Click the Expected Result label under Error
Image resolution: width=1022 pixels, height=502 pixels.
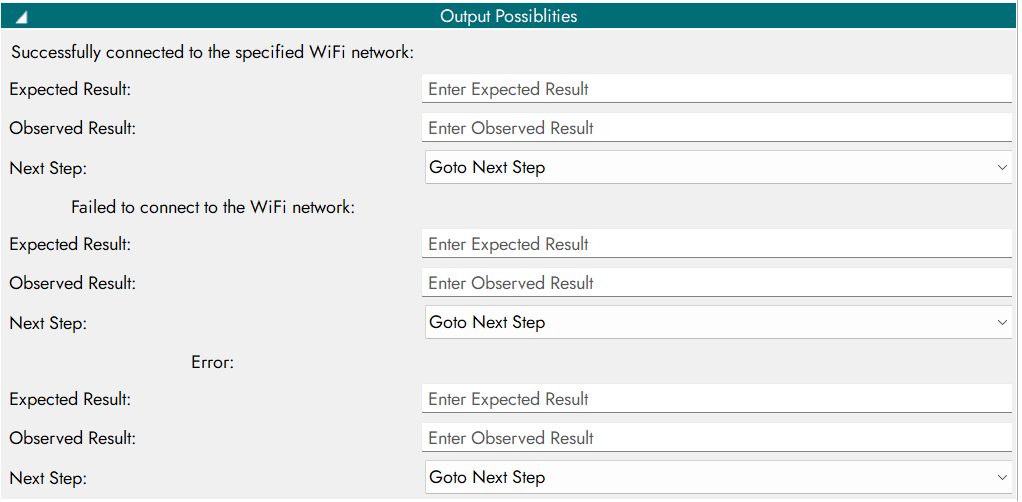click(x=70, y=399)
